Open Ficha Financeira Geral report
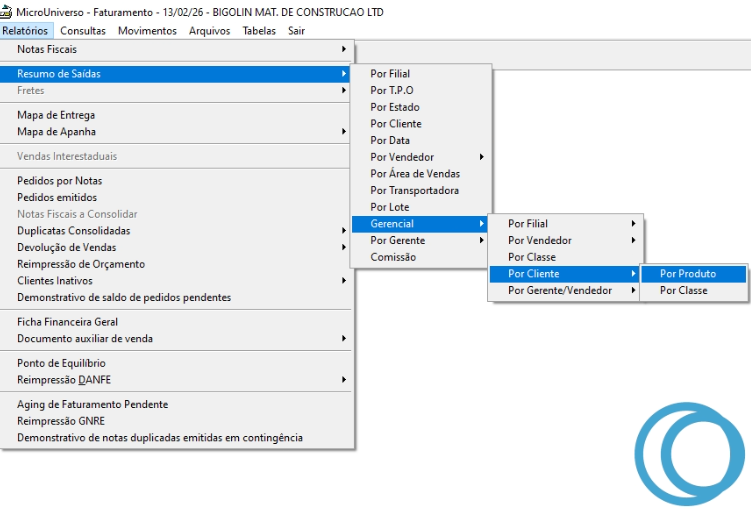751x509 pixels. (x=67, y=322)
